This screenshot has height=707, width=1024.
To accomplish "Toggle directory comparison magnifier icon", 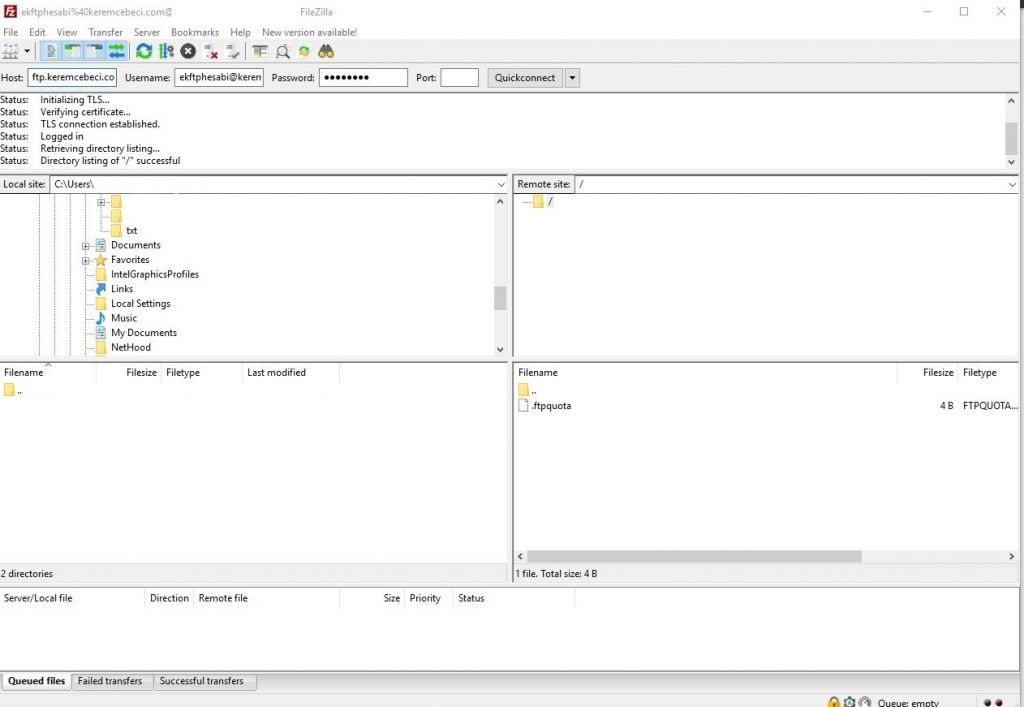I will pyautogui.click(x=282, y=52).
